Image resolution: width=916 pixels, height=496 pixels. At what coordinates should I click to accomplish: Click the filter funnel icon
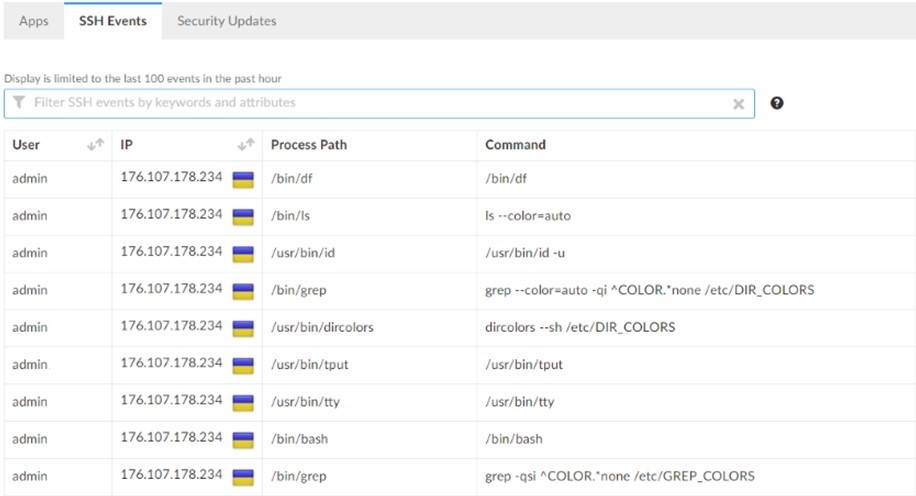point(19,103)
